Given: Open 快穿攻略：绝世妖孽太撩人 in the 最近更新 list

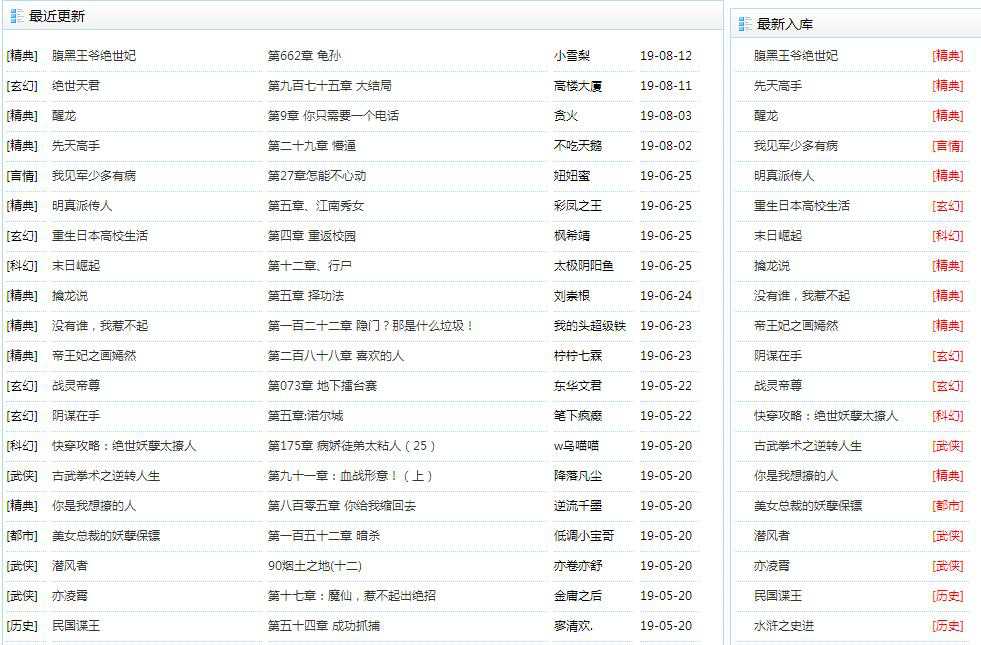Looking at the screenshot, I should click(124, 446).
